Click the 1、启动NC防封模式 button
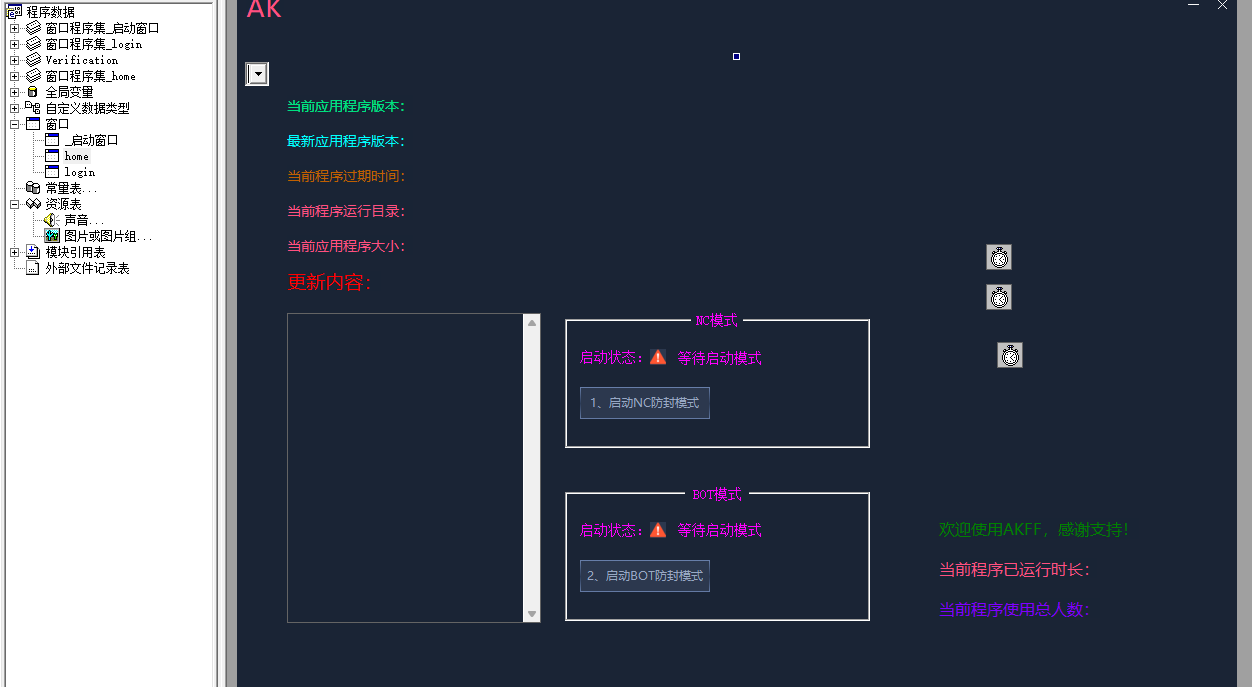Screen dimensions: 1252x687 click(x=645, y=403)
